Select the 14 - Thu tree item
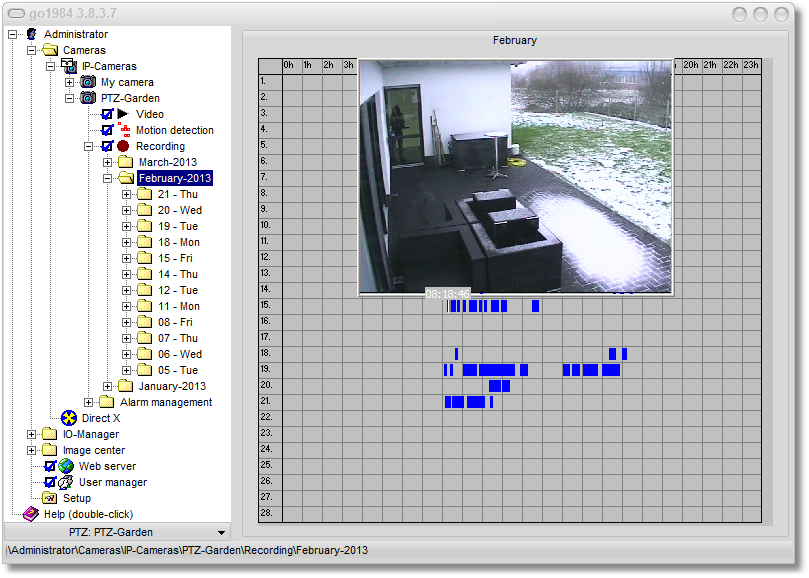Viewport: 809px width, 578px height. click(x=178, y=274)
